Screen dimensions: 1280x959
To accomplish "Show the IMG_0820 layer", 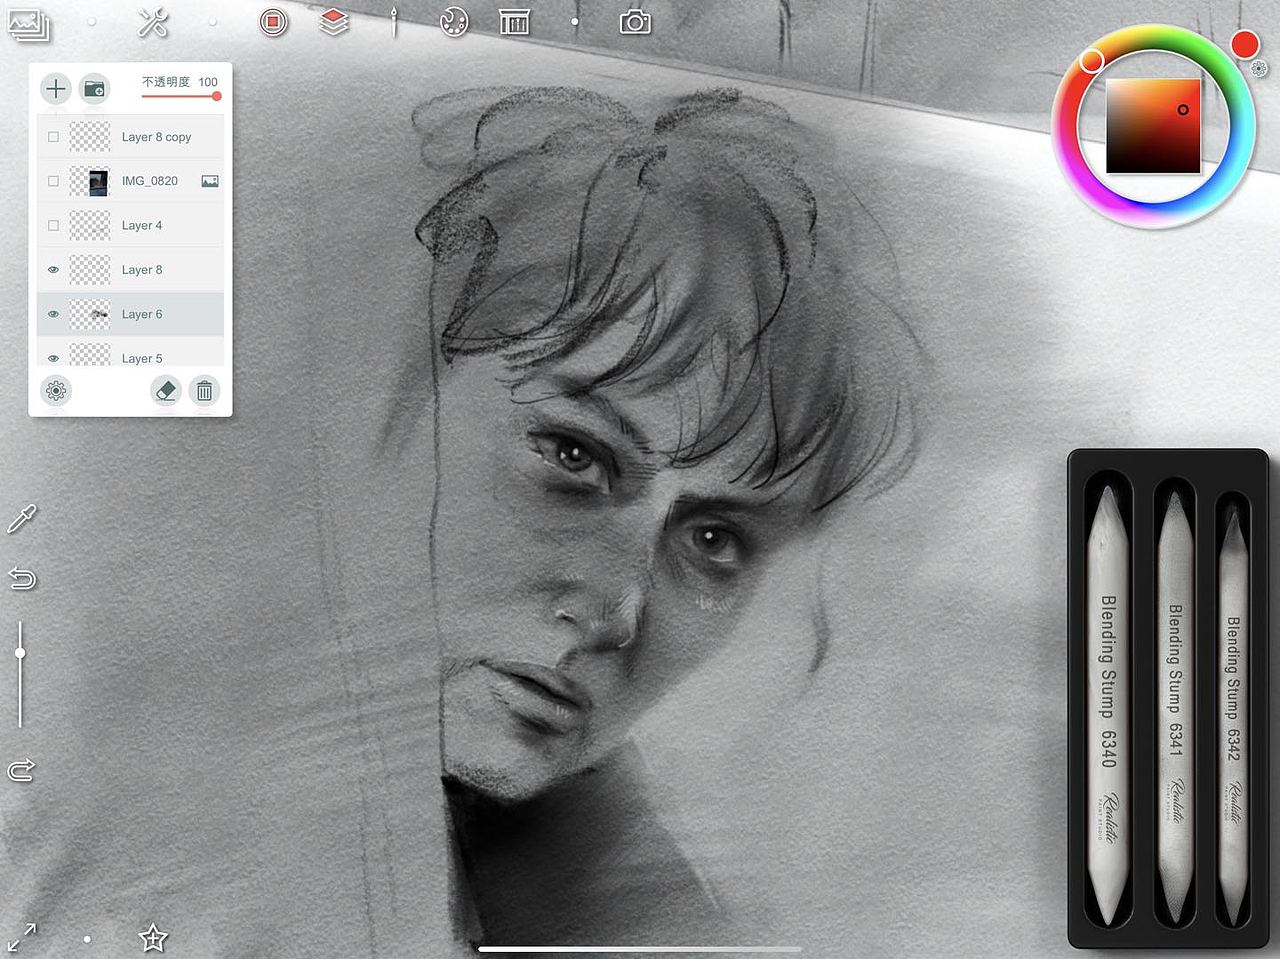I will 53,181.
